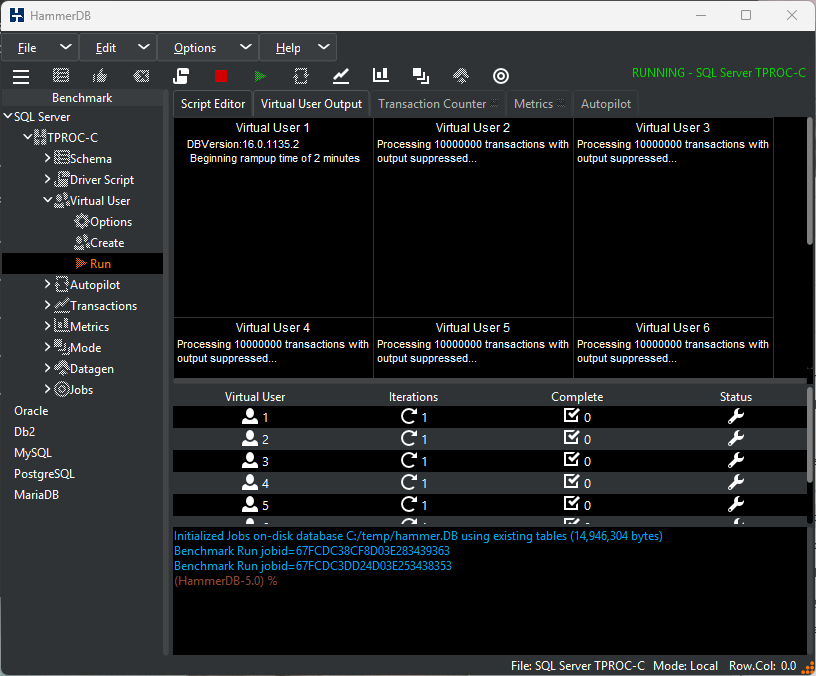Click the Datagen pyramid toolbar icon
The height and width of the screenshot is (676, 816).
pyautogui.click(x=461, y=76)
